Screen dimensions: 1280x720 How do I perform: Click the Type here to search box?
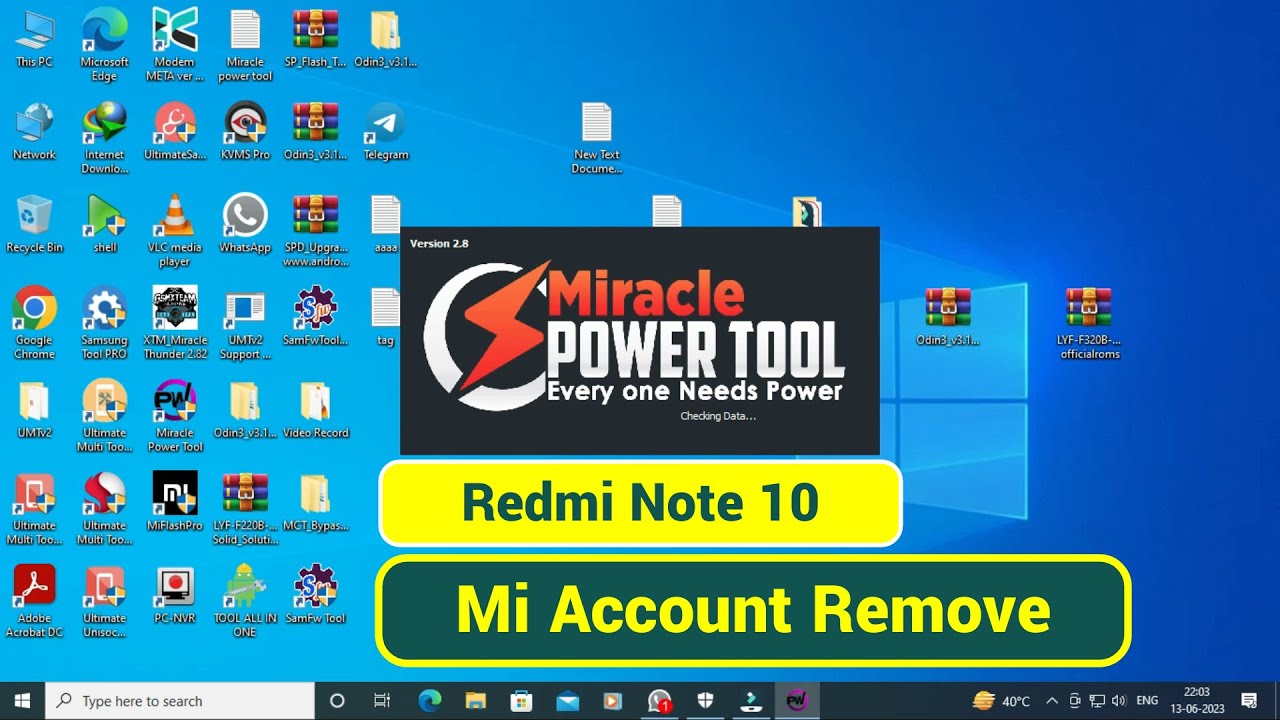coord(180,701)
